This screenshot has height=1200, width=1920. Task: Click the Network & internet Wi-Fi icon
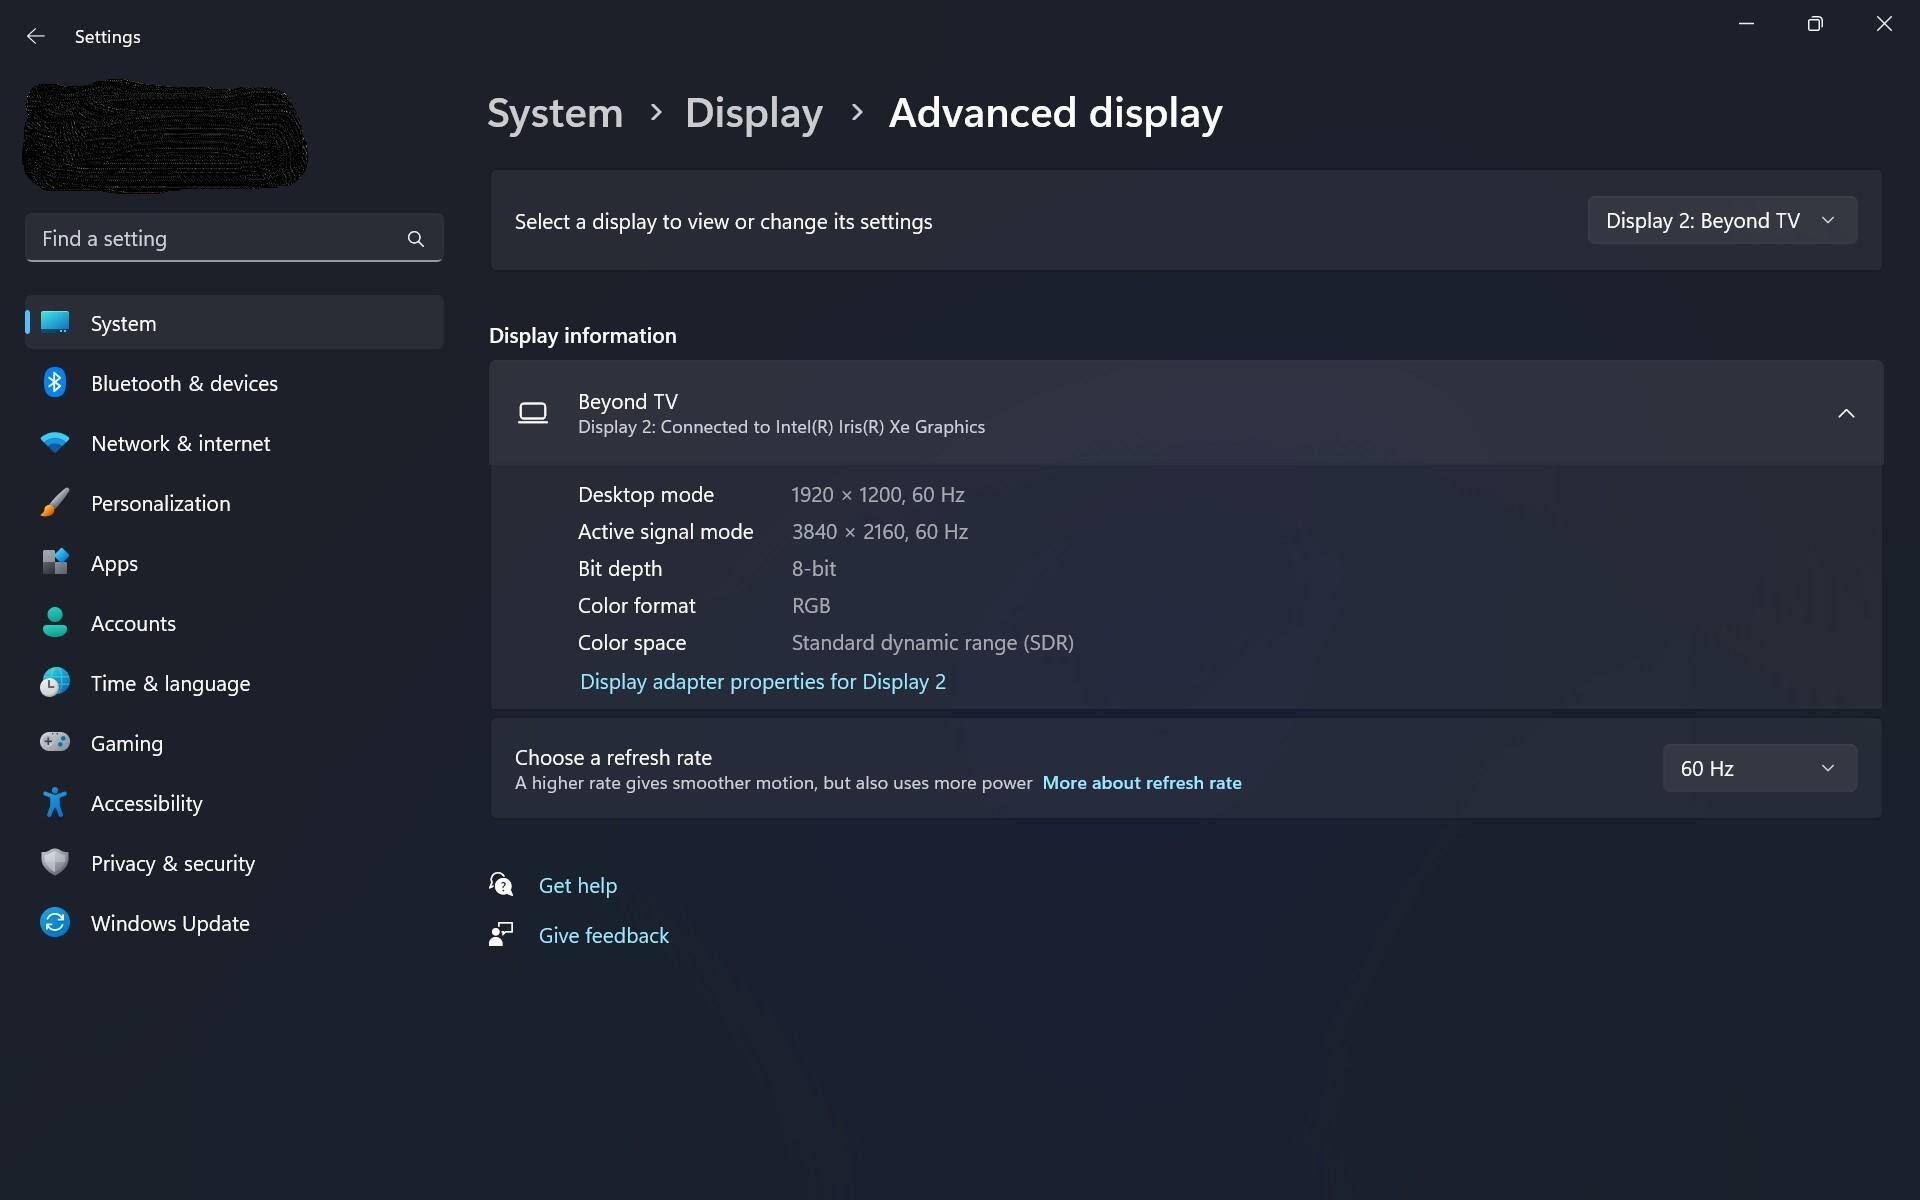(55, 443)
